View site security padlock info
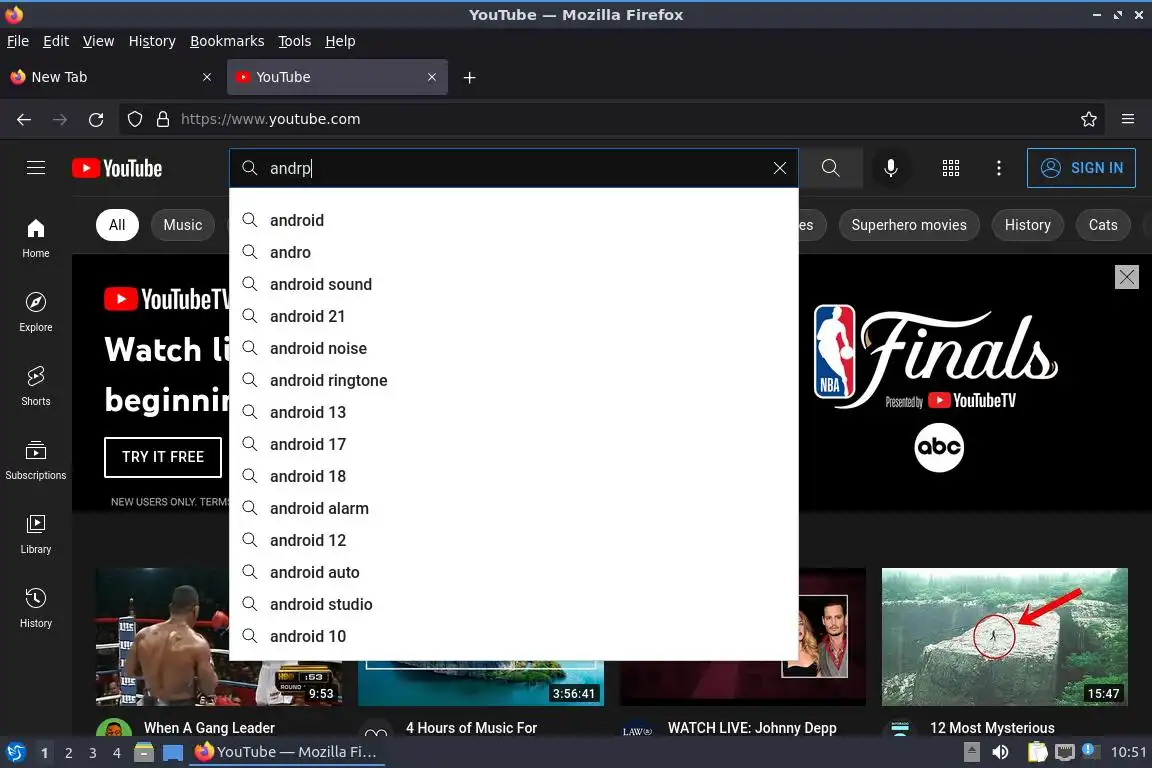 [x=163, y=119]
